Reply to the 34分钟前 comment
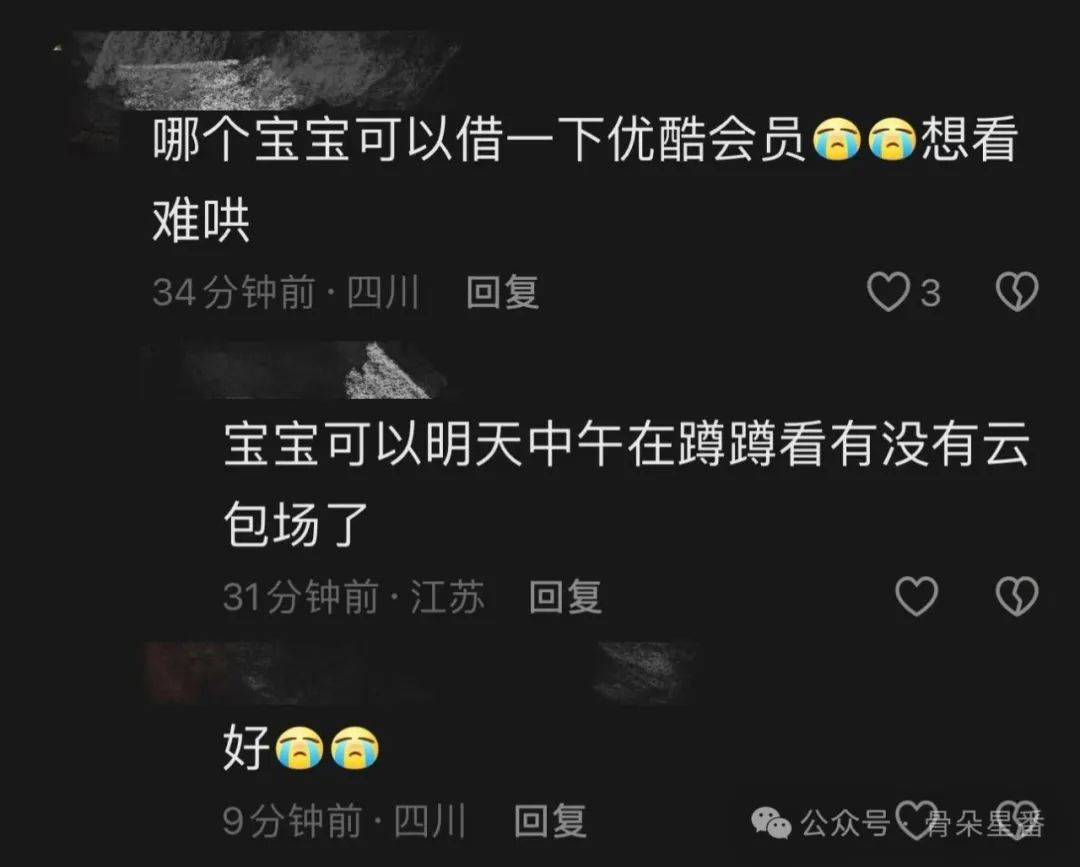This screenshot has height=867, width=1080. tap(502, 293)
